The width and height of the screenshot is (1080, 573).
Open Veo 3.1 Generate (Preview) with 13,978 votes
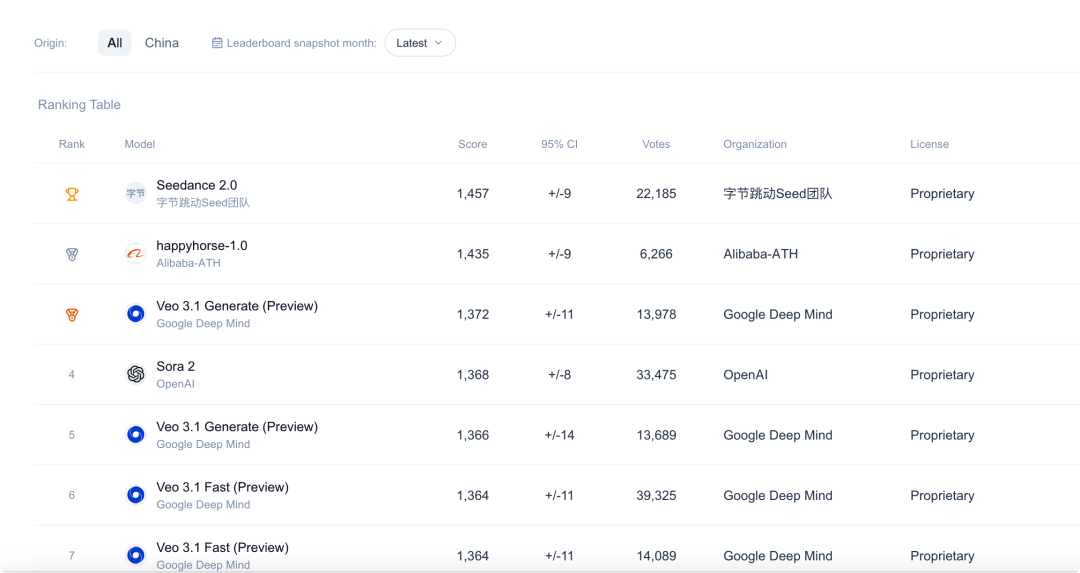tap(237, 306)
